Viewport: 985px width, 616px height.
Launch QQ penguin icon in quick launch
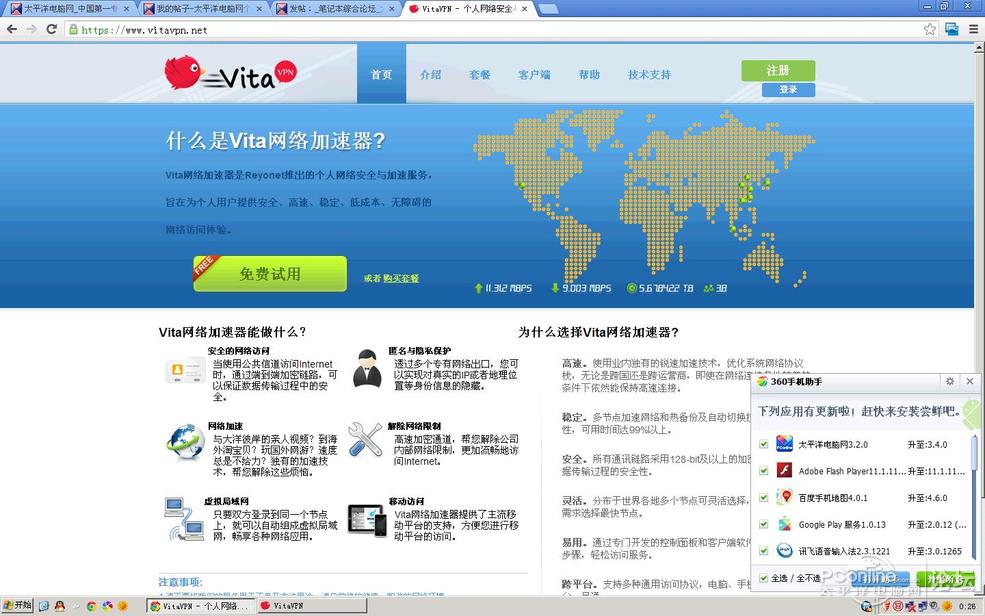[60, 606]
